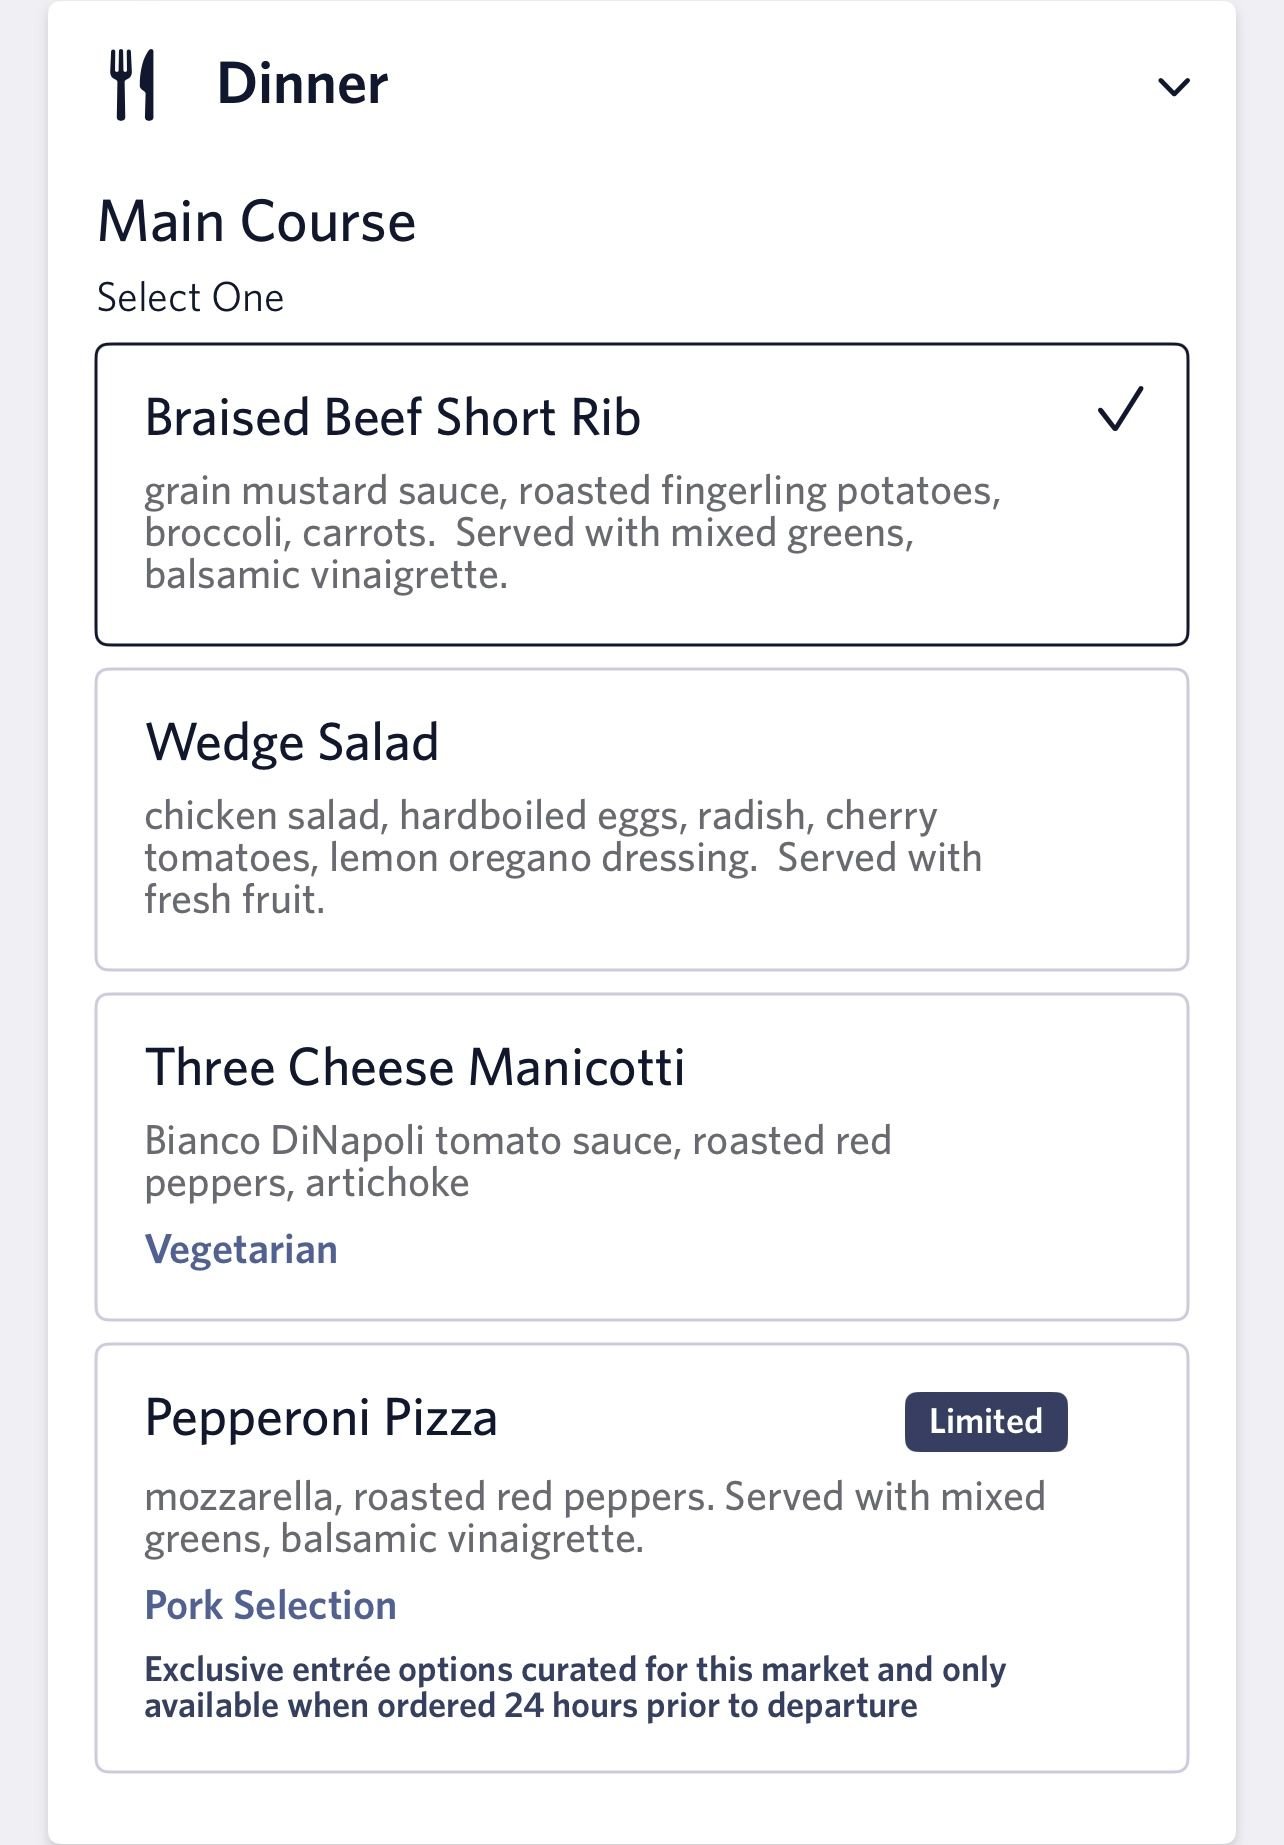Viewport: 1284px width, 1845px height.
Task: Click the Limited badge on Pepperoni Pizza
Action: [x=986, y=1421]
